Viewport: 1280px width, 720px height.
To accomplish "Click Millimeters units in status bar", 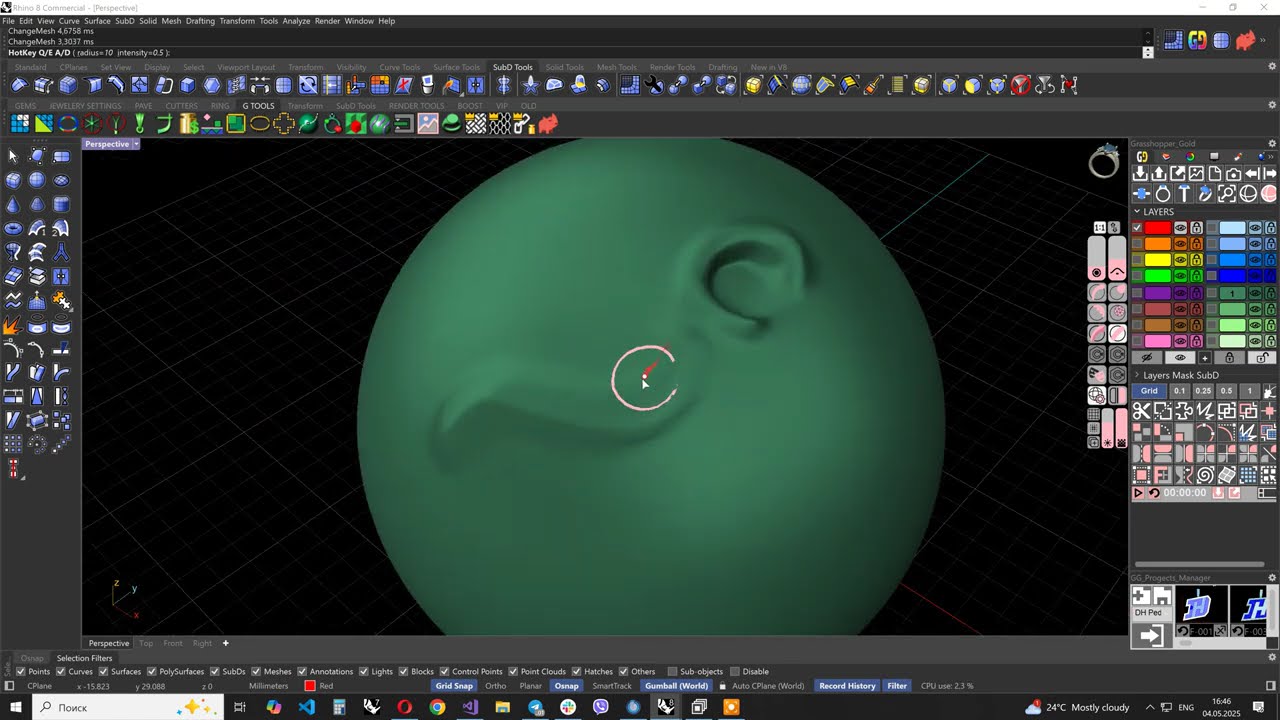I will 268,686.
